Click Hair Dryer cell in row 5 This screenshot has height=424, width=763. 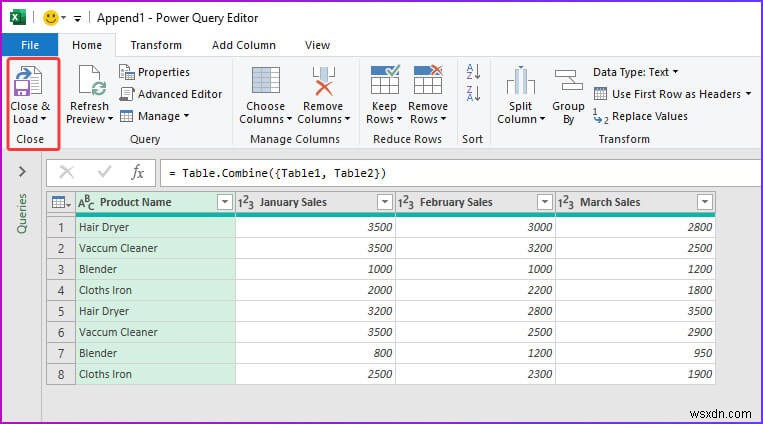156,311
